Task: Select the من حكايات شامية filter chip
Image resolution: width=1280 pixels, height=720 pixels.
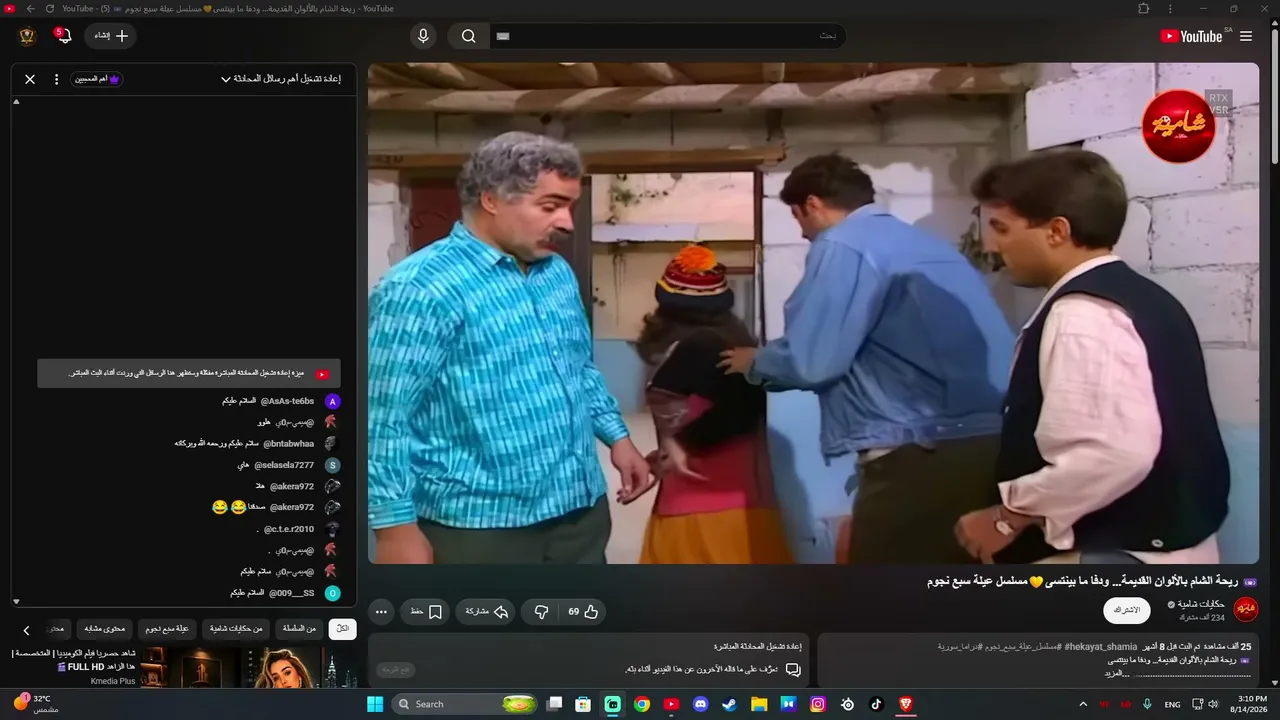Action: (236, 629)
